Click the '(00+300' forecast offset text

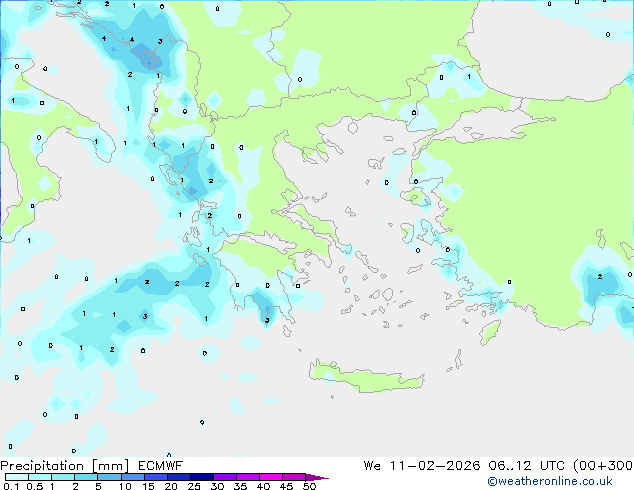(x=602, y=466)
